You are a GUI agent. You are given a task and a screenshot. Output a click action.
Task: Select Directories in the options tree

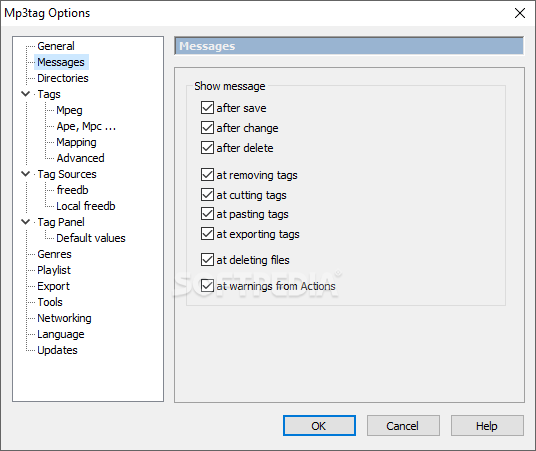coord(63,78)
